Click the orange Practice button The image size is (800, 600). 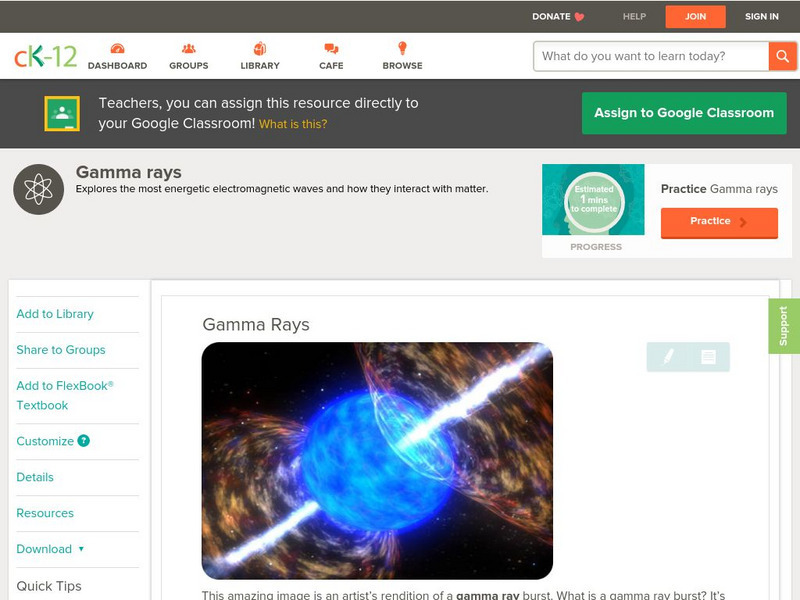click(719, 222)
